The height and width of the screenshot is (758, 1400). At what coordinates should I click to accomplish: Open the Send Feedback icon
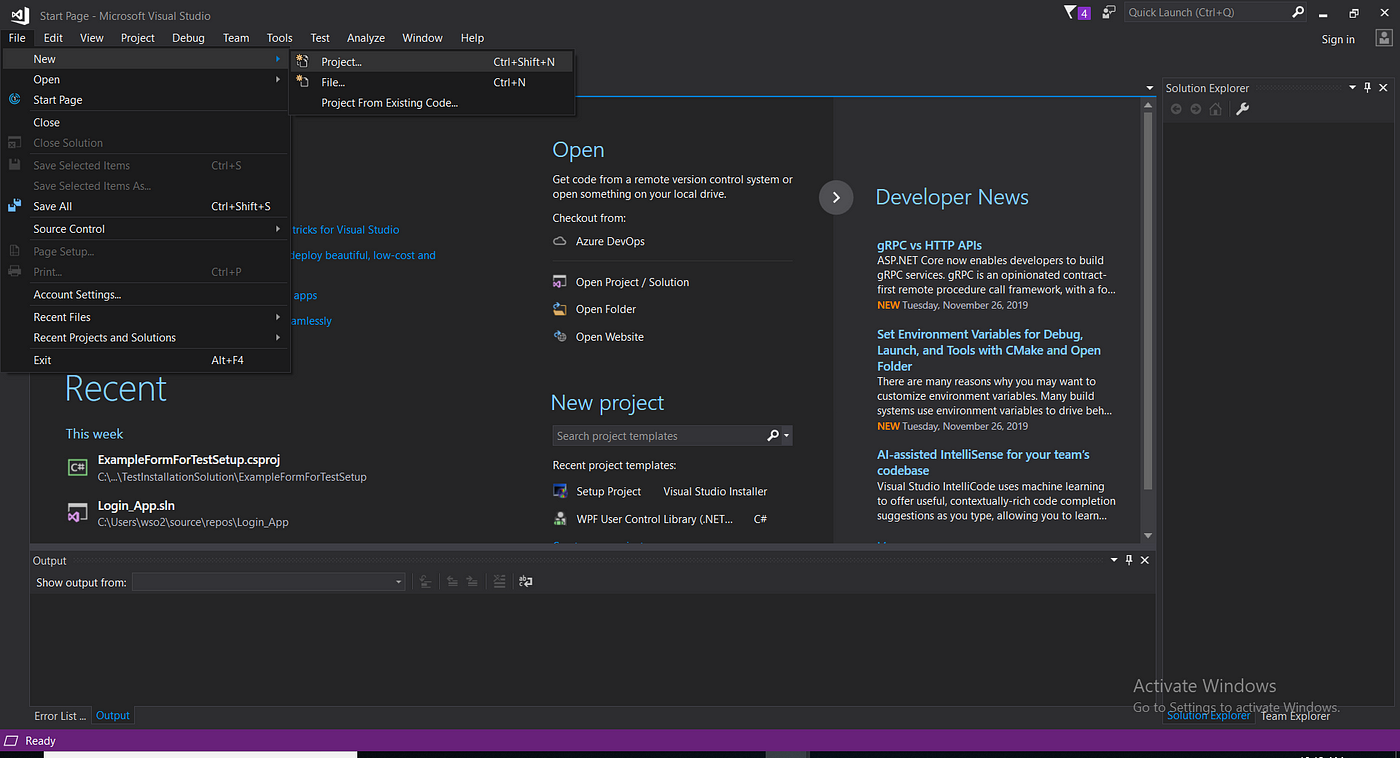pyautogui.click(x=1108, y=12)
